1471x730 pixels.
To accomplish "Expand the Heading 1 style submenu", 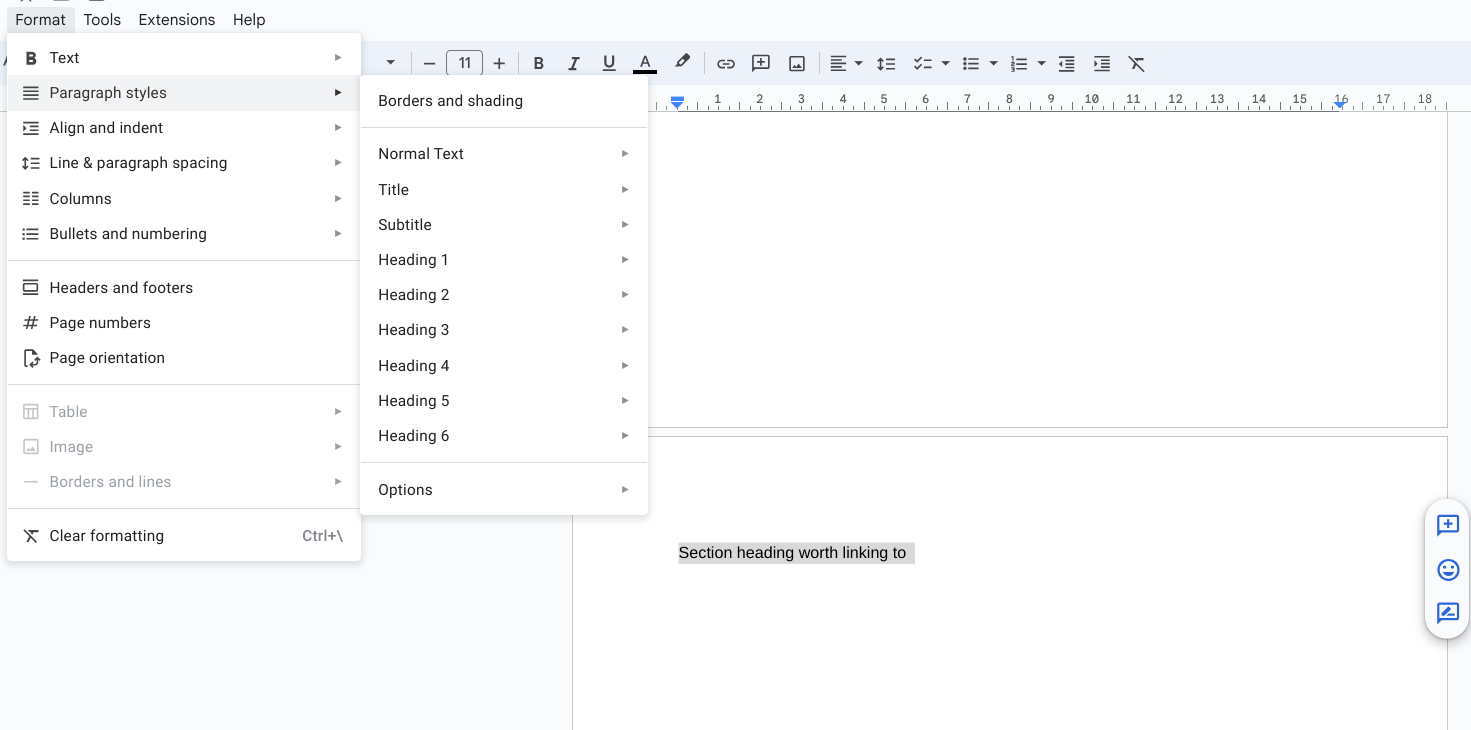I will tap(504, 260).
